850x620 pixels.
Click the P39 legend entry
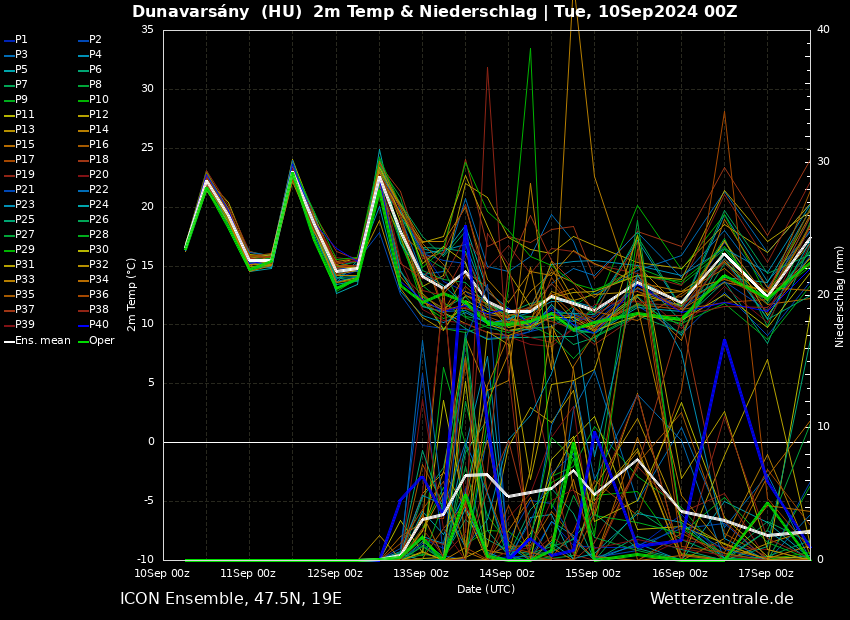click(x=24, y=325)
